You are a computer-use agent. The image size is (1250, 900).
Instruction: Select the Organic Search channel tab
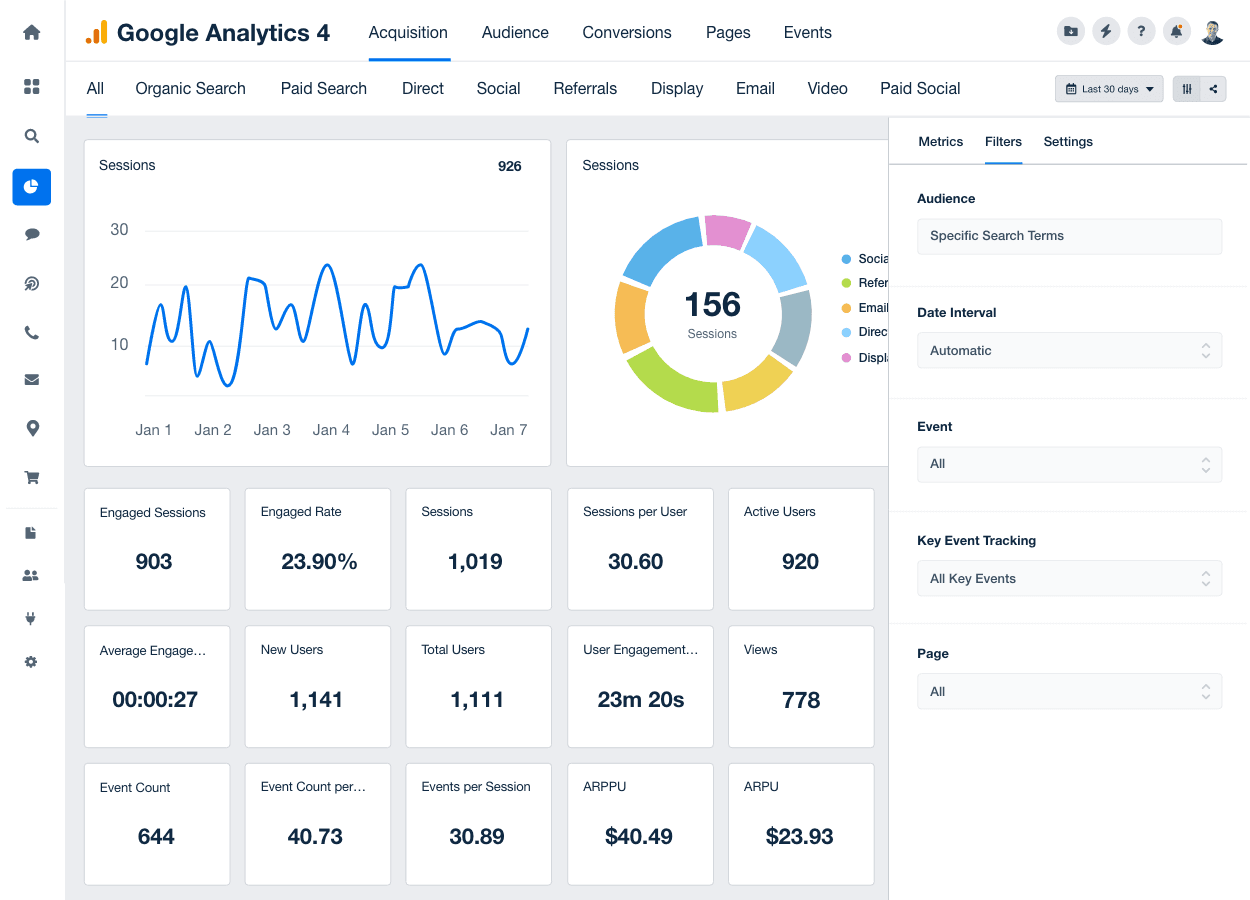coord(190,89)
